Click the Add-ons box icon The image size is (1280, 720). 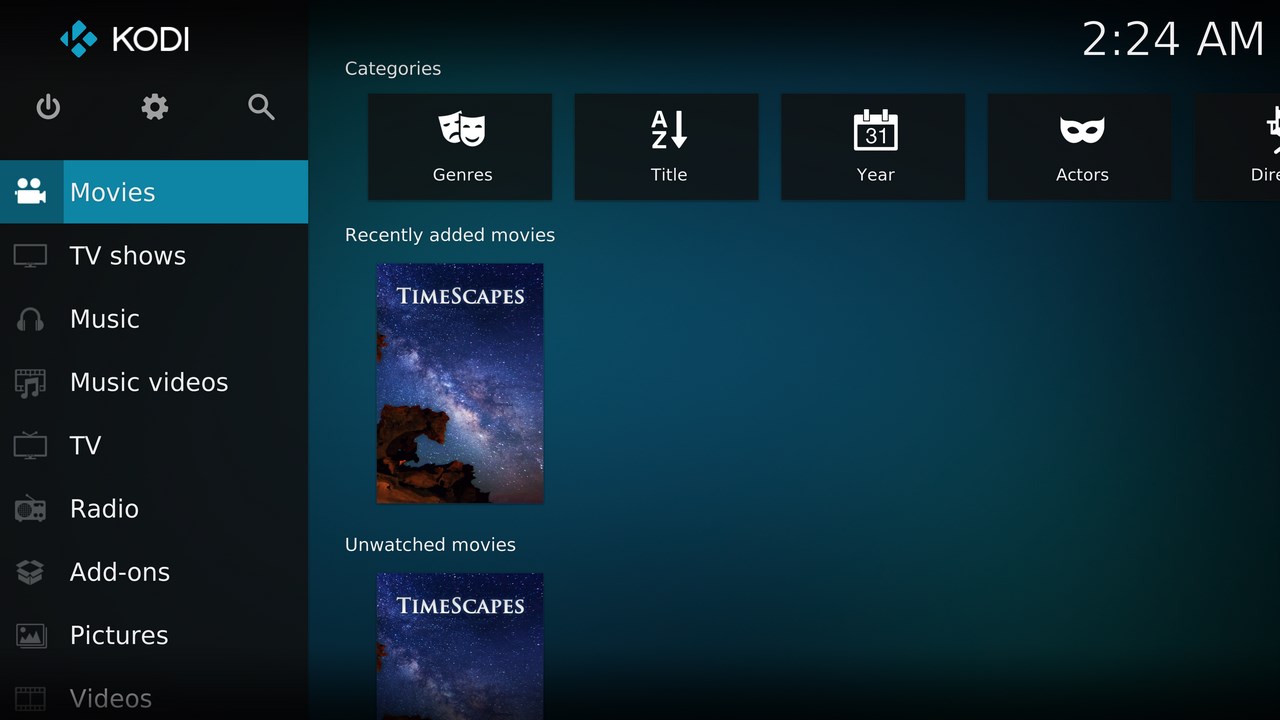click(30, 572)
